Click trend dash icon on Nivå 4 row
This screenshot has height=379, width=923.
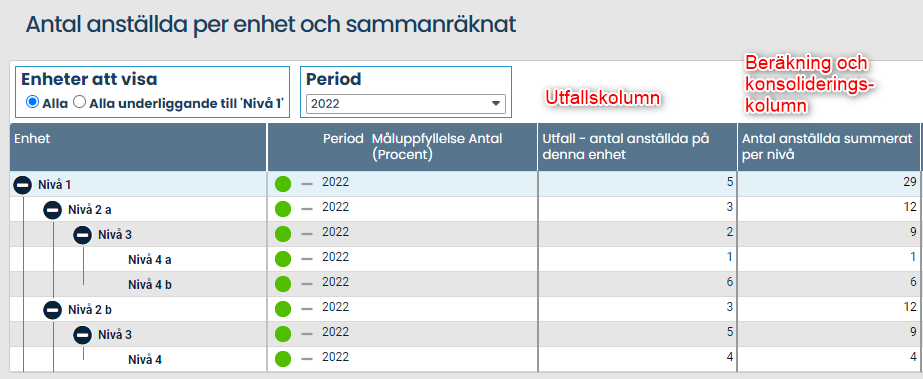[307, 358]
